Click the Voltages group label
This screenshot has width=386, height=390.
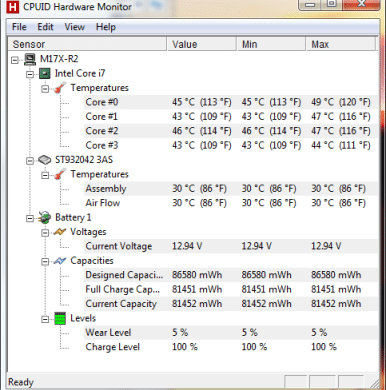(88, 232)
